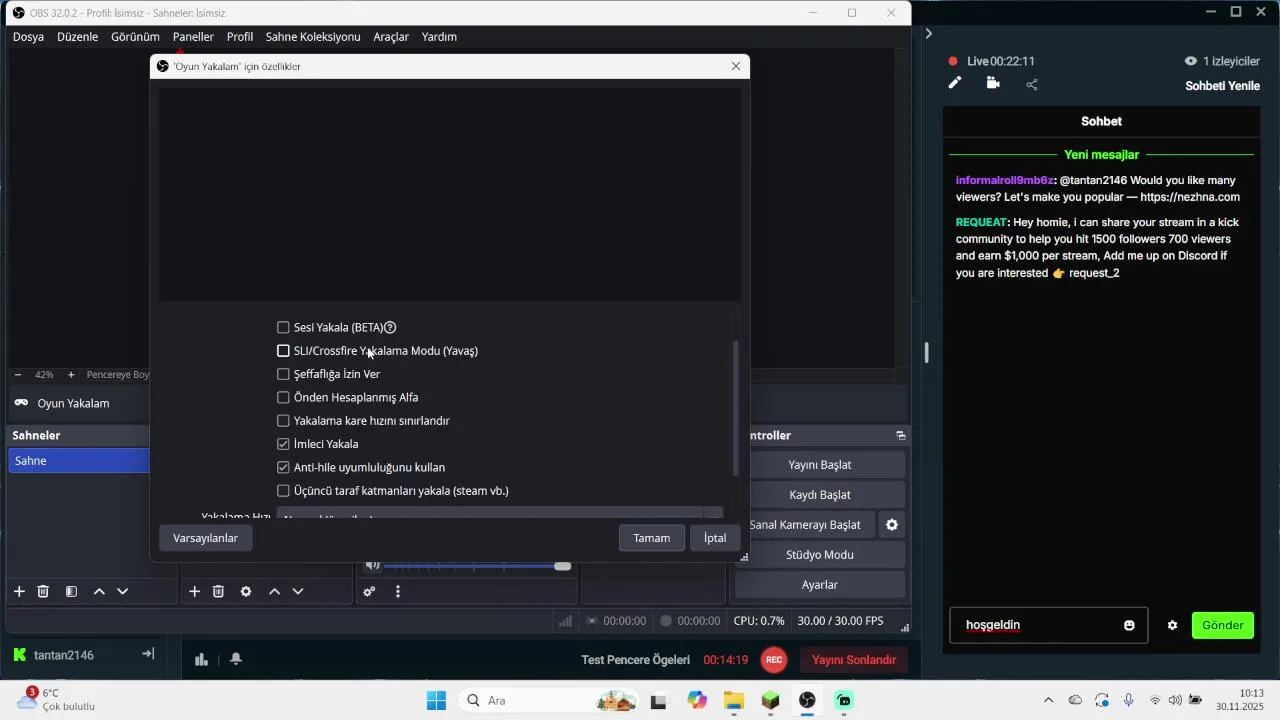Click the audio mixer volume slider handle
Image resolution: width=1280 pixels, height=720 pixels.
coord(563,566)
